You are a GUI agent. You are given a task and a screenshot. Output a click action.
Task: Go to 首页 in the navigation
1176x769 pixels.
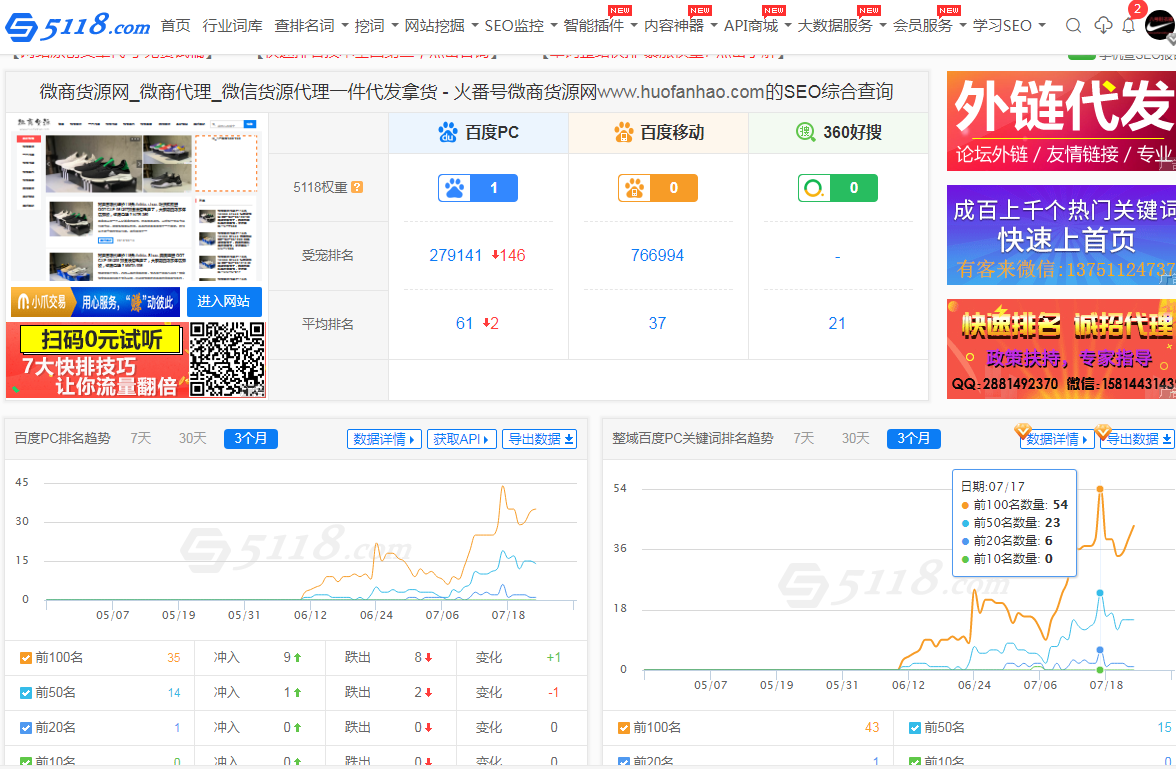[x=176, y=26]
